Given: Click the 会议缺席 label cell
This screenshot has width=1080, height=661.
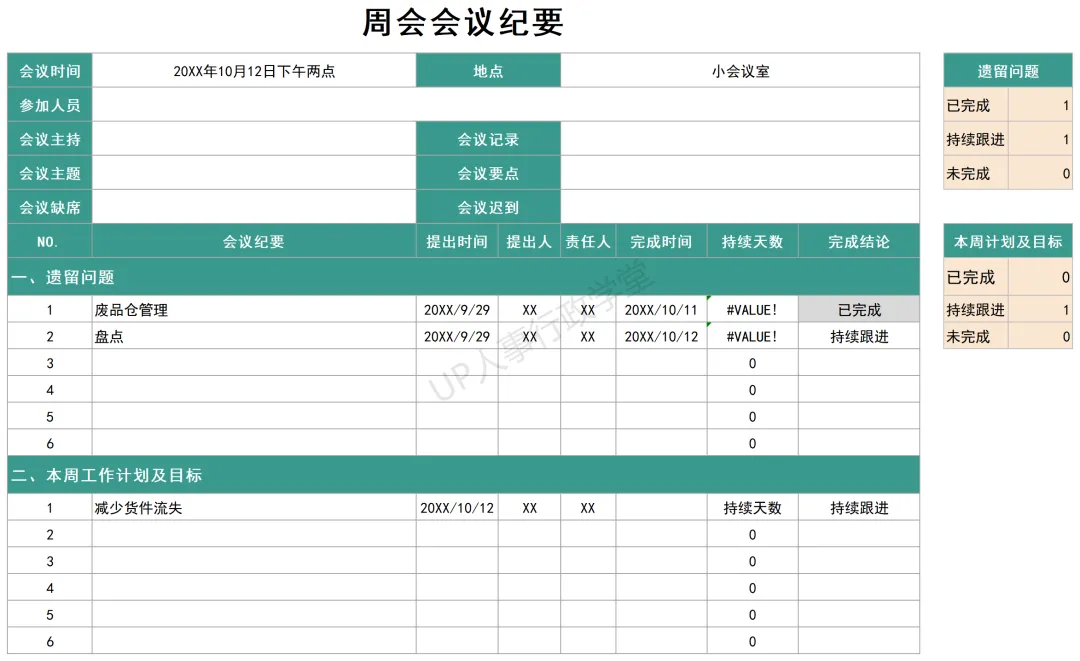Looking at the screenshot, I should (x=50, y=207).
